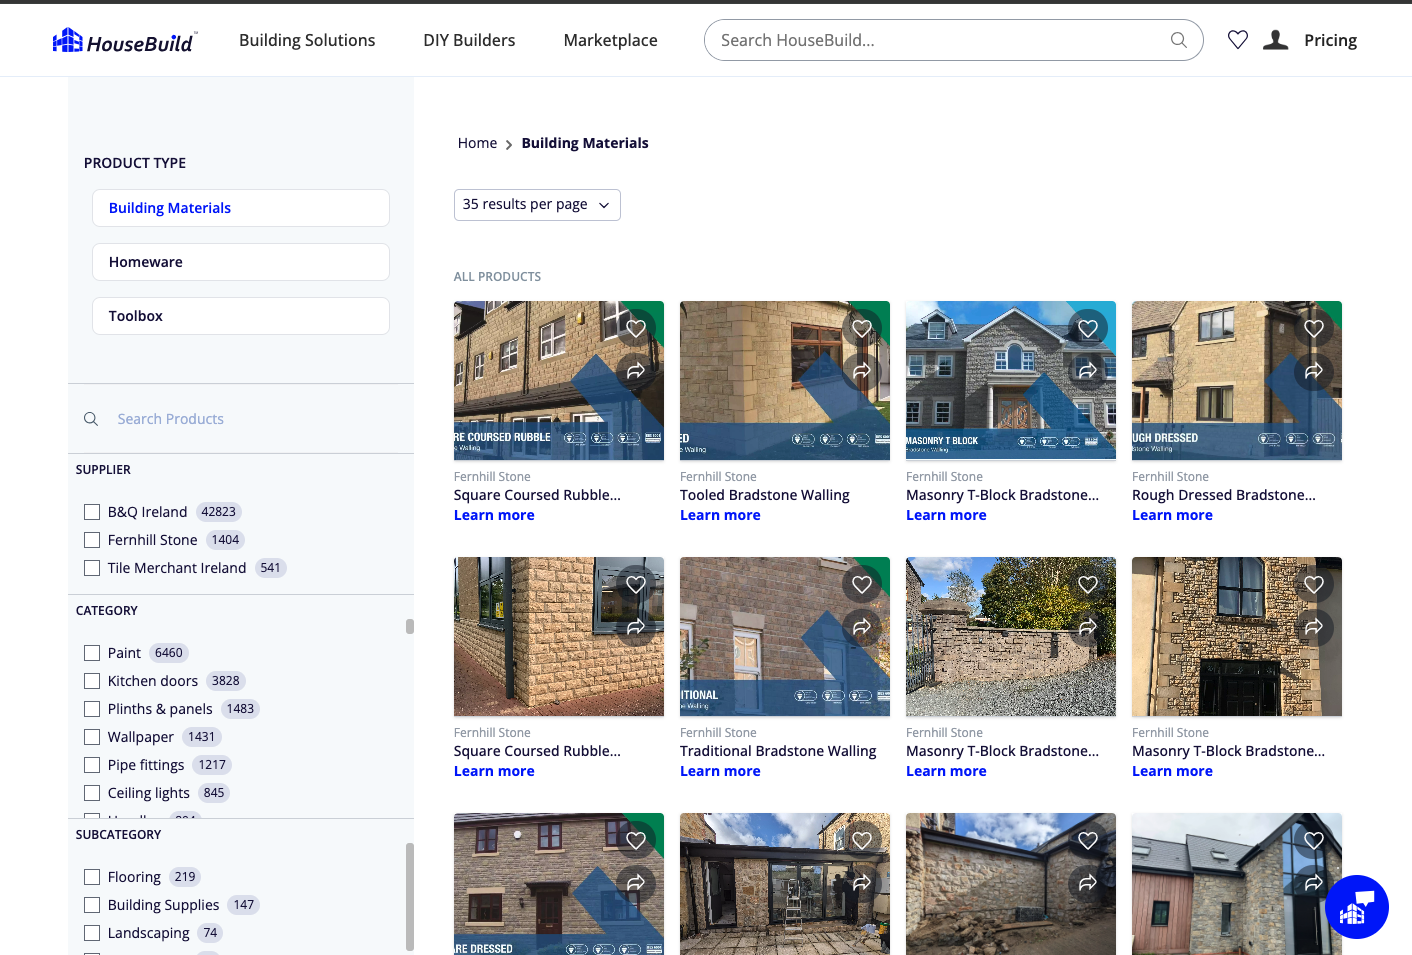This screenshot has width=1412, height=955.
Task: Select the Building Supplies subcategory checkbox
Action: coord(92,905)
